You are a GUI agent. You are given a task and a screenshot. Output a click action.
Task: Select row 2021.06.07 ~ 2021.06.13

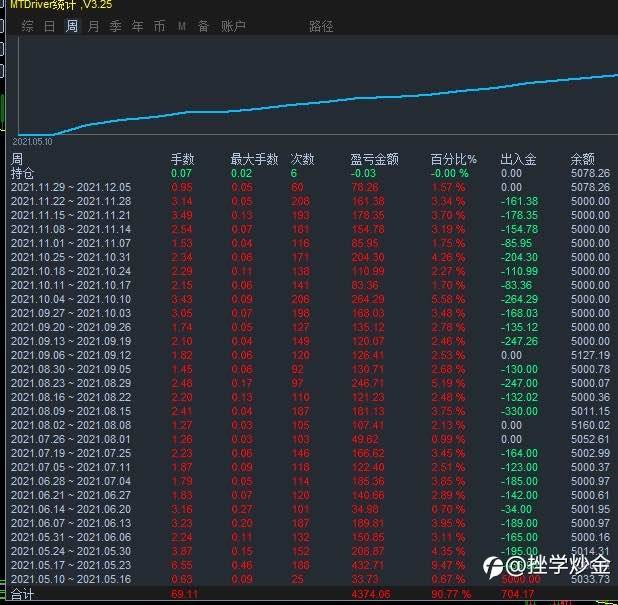[x=310, y=523]
